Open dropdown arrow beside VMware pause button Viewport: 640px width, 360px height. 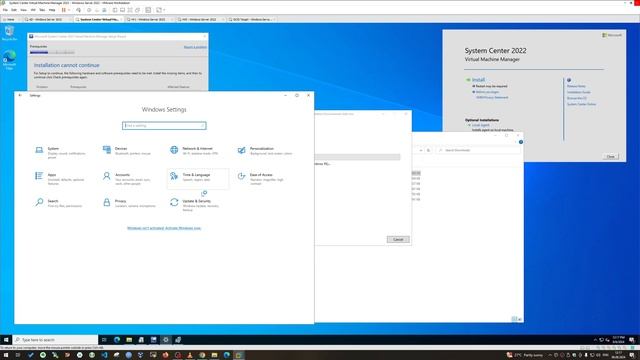pyautogui.click(x=69, y=10)
